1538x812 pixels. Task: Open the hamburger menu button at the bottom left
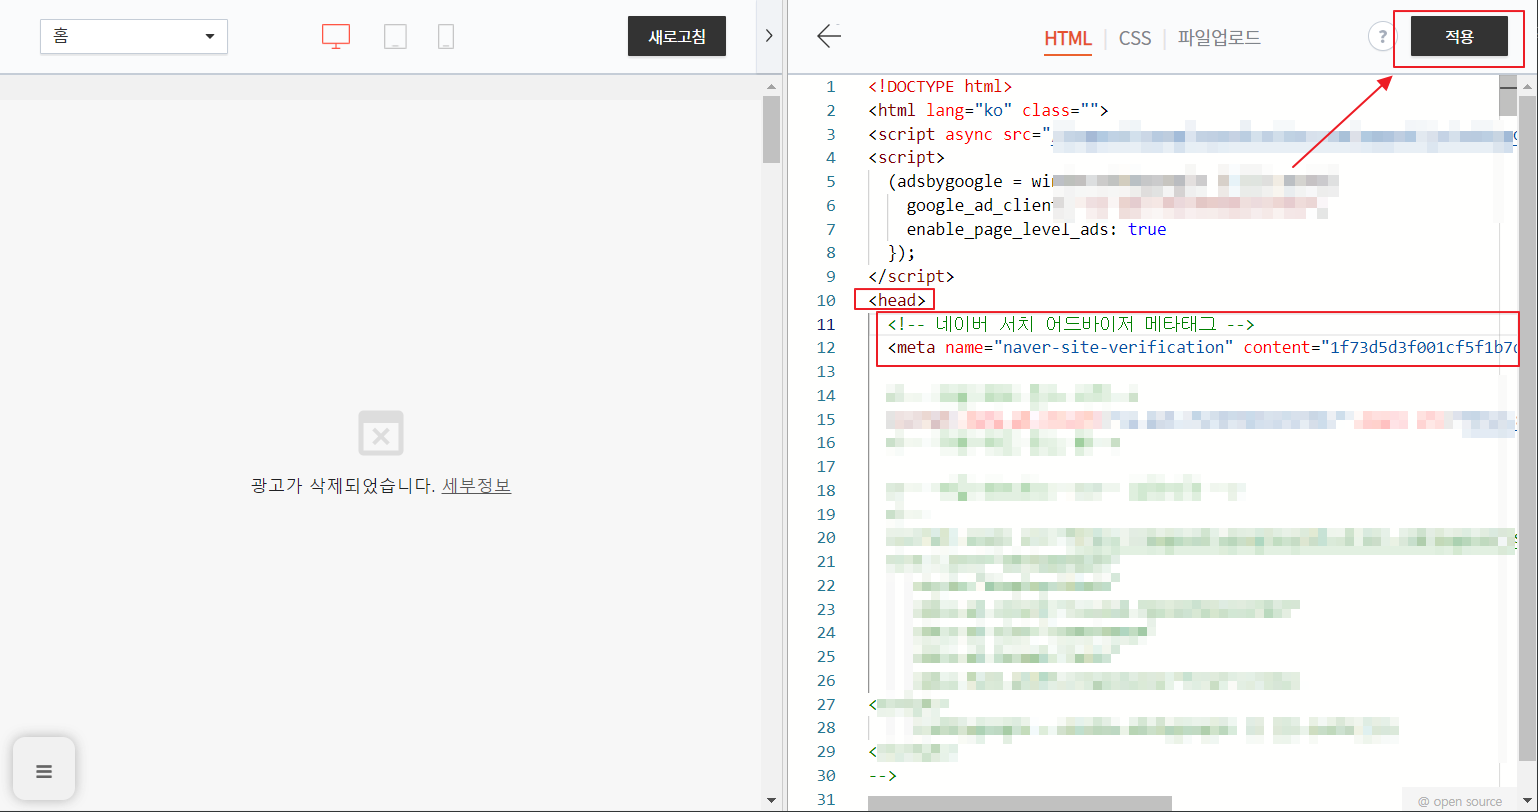(x=44, y=771)
